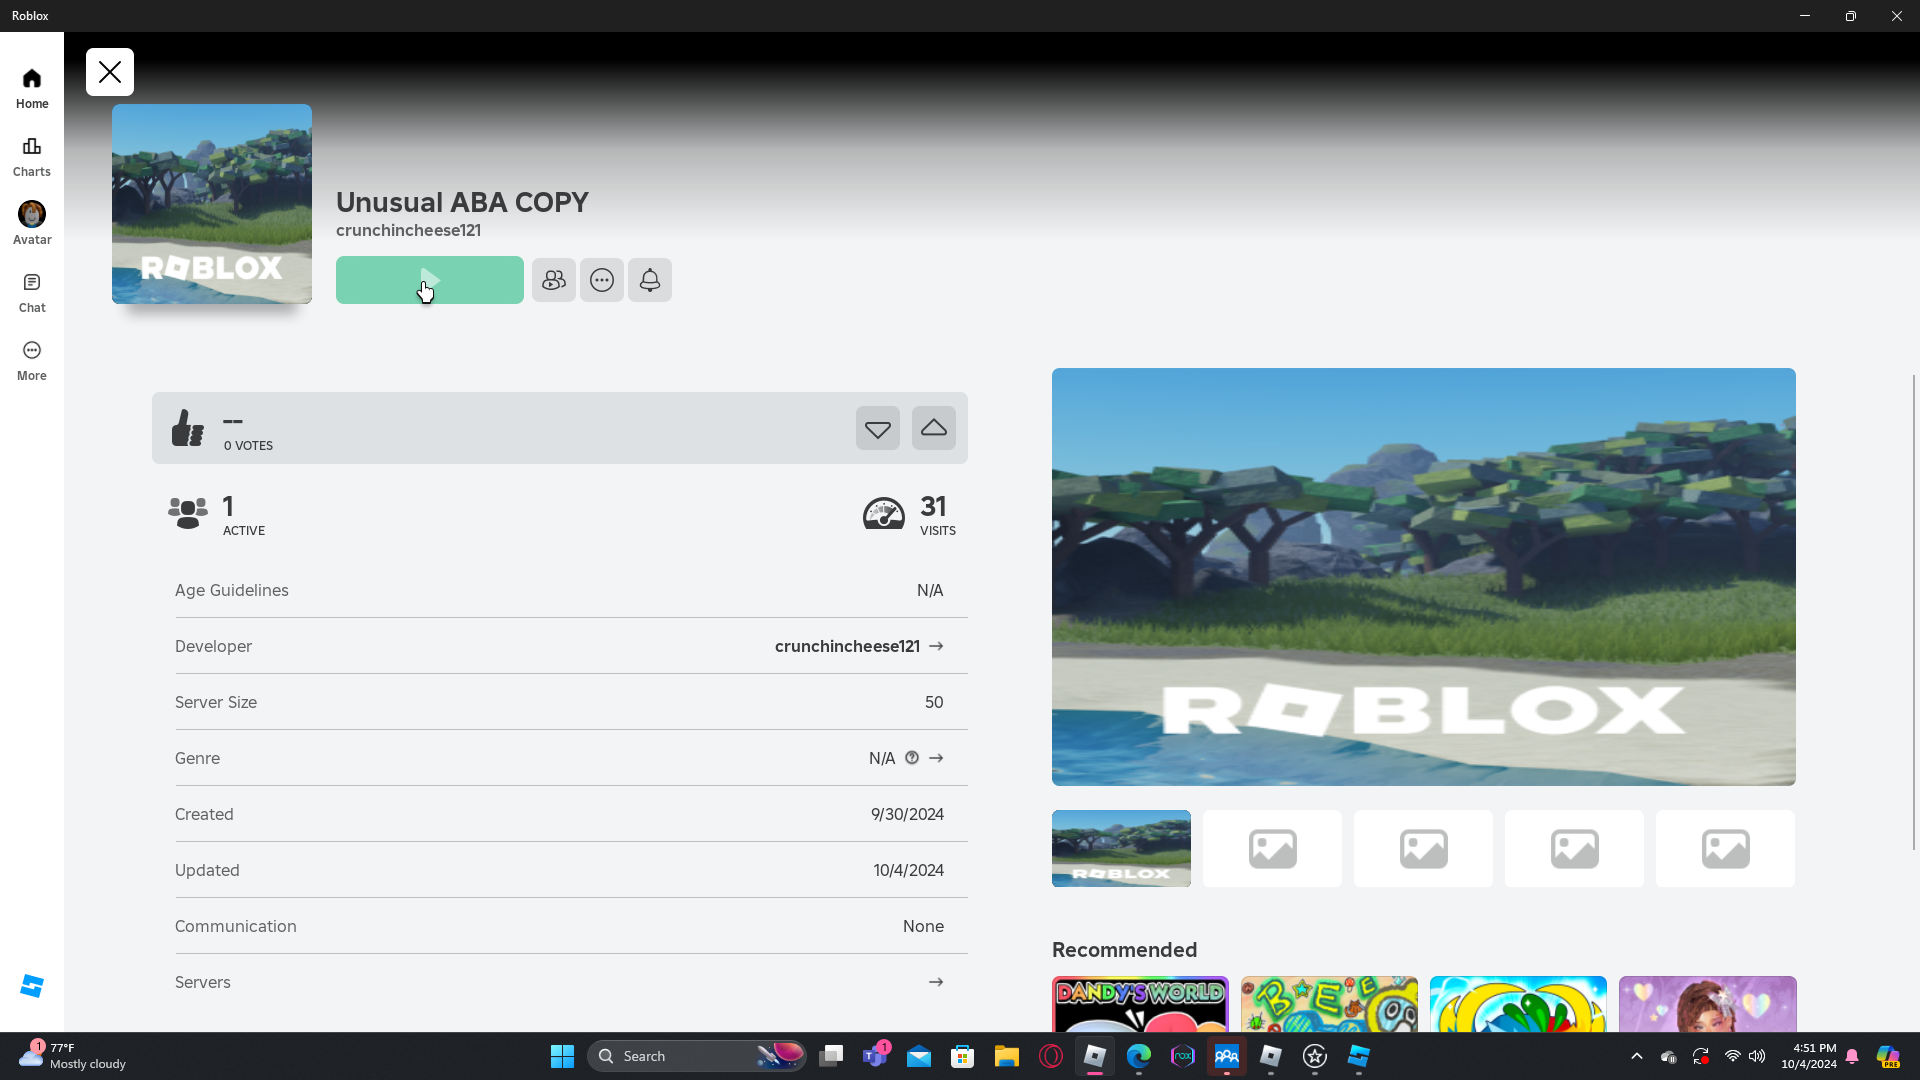This screenshot has height=1080, width=1920.
Task: Select the fifth placeholder thumbnail
Action: tap(1725, 848)
